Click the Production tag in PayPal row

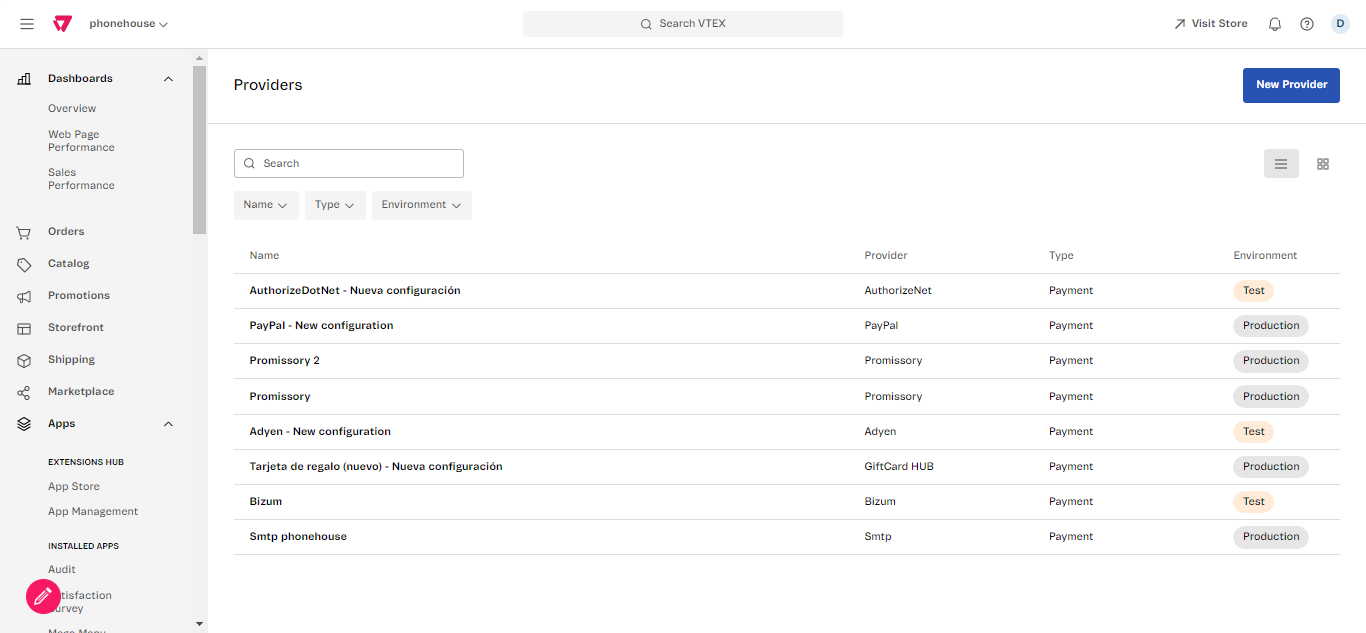1271,326
